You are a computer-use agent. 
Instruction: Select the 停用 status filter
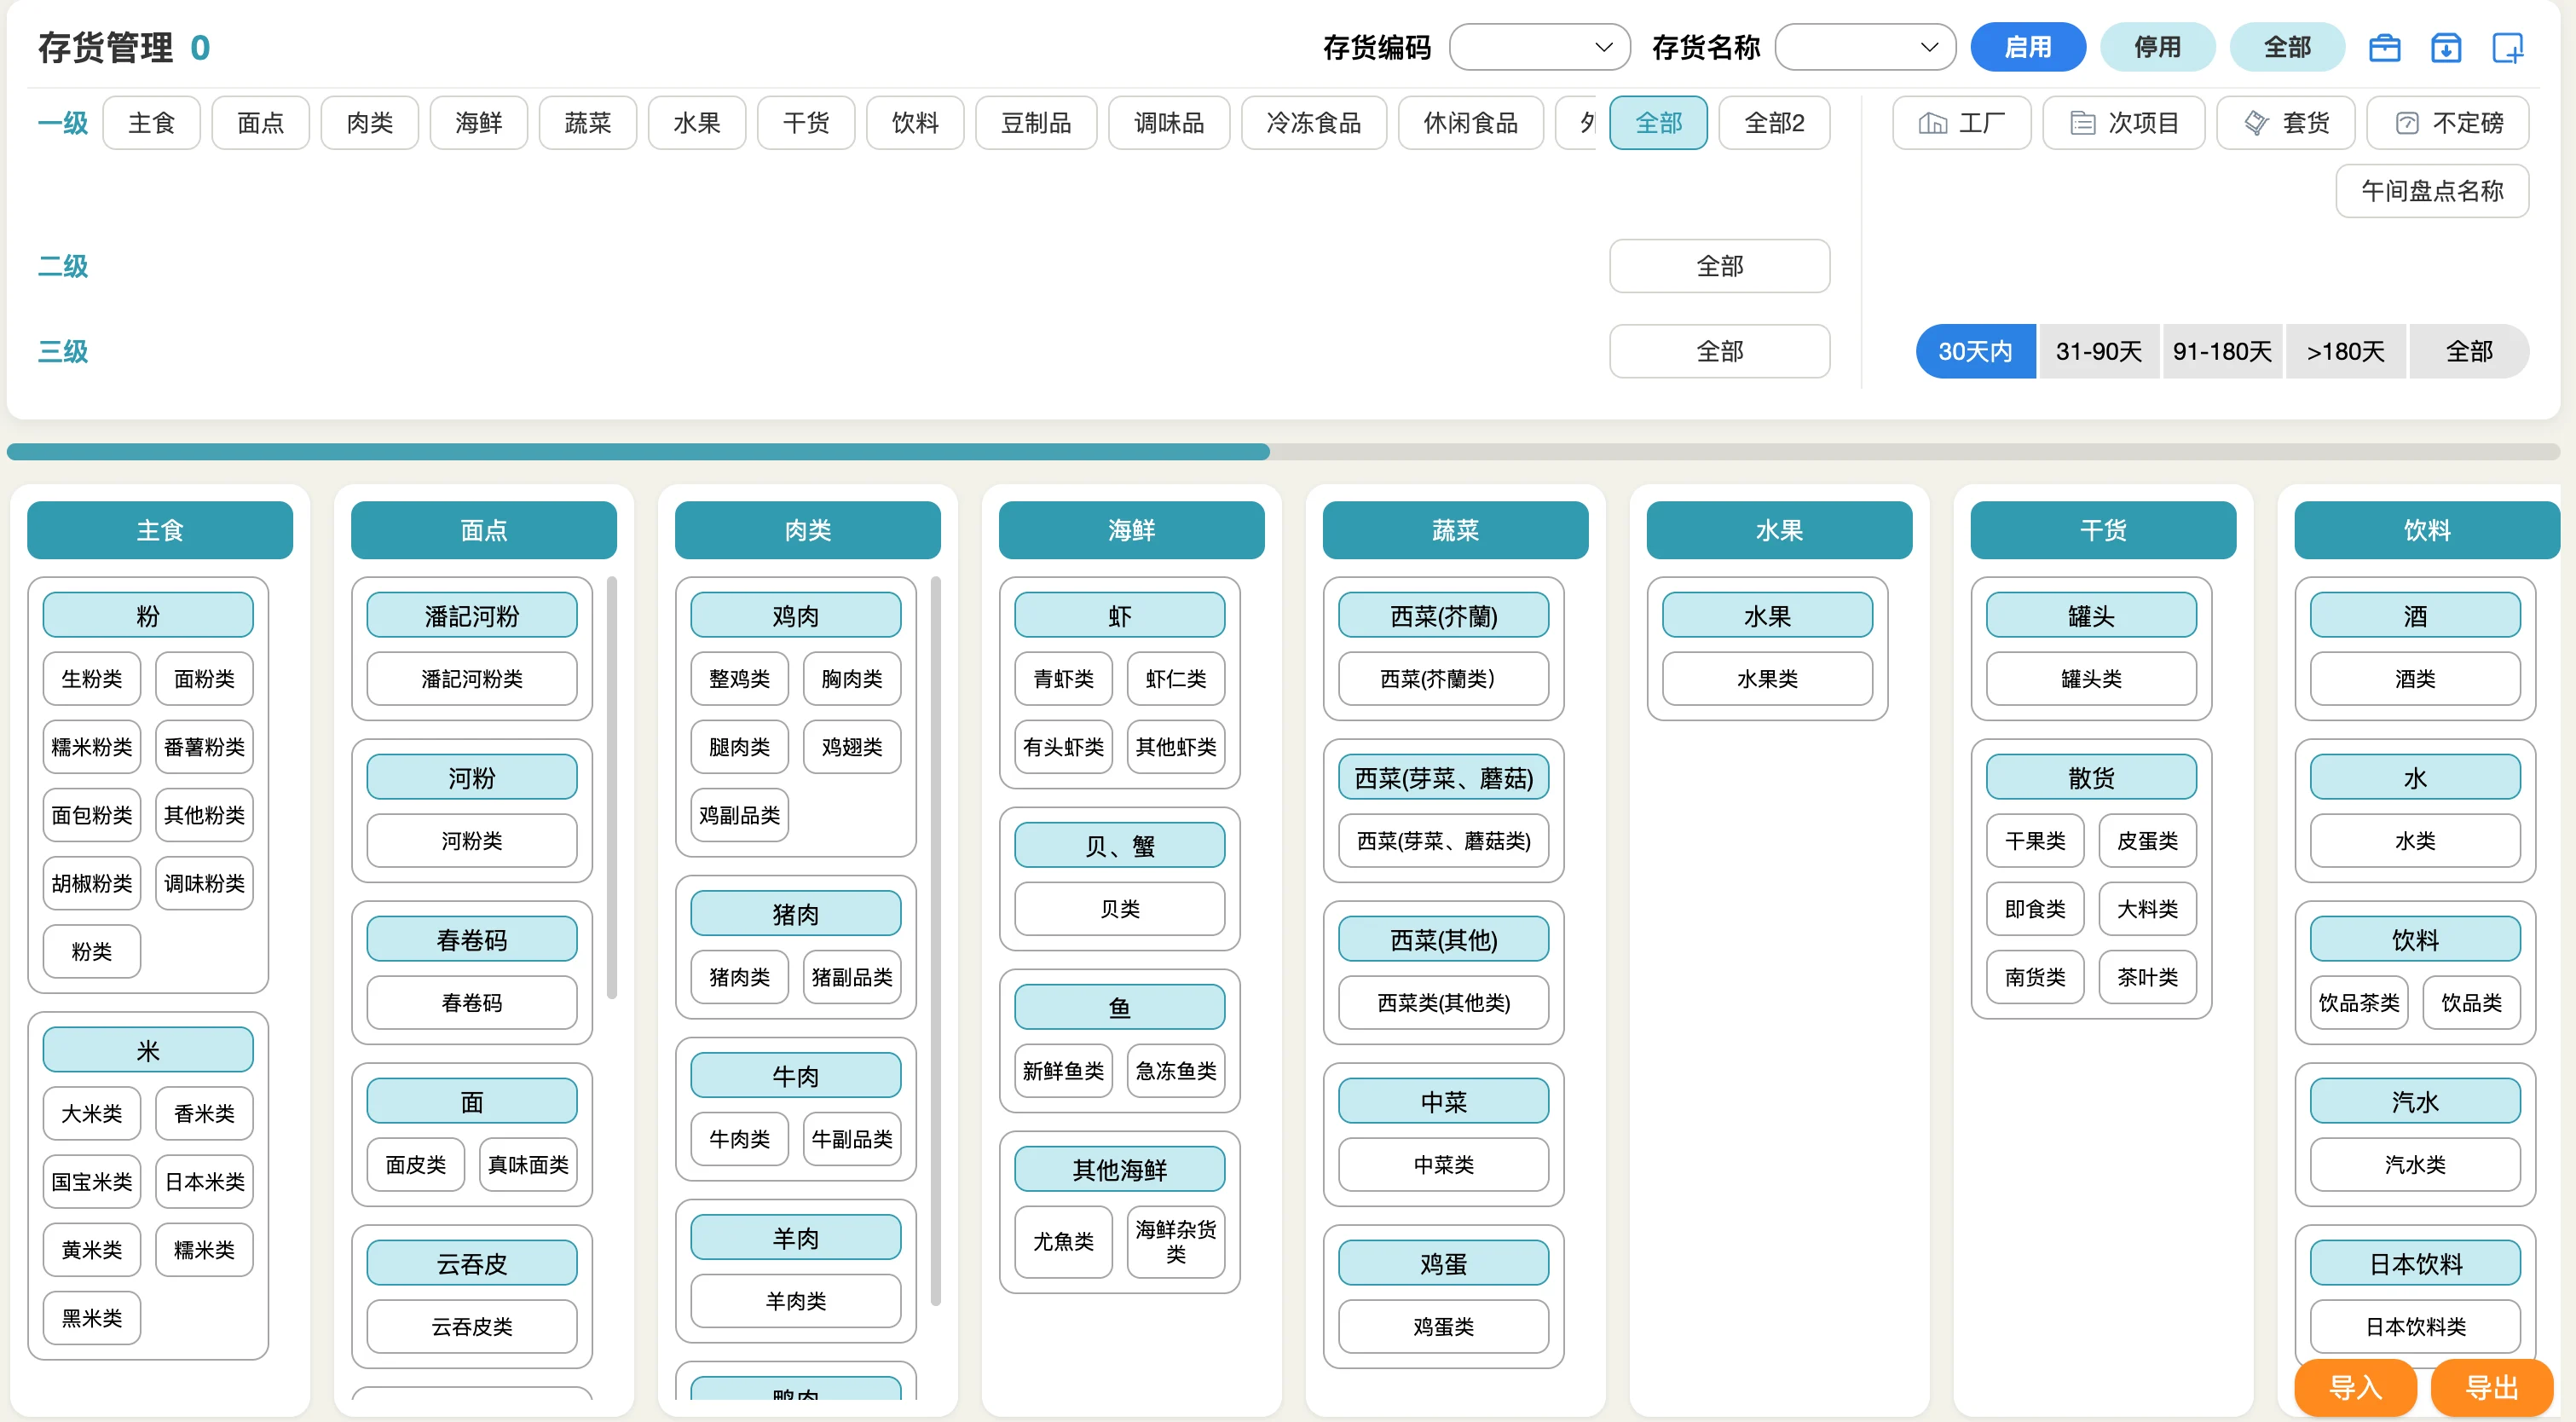pyautogui.click(x=2158, y=47)
